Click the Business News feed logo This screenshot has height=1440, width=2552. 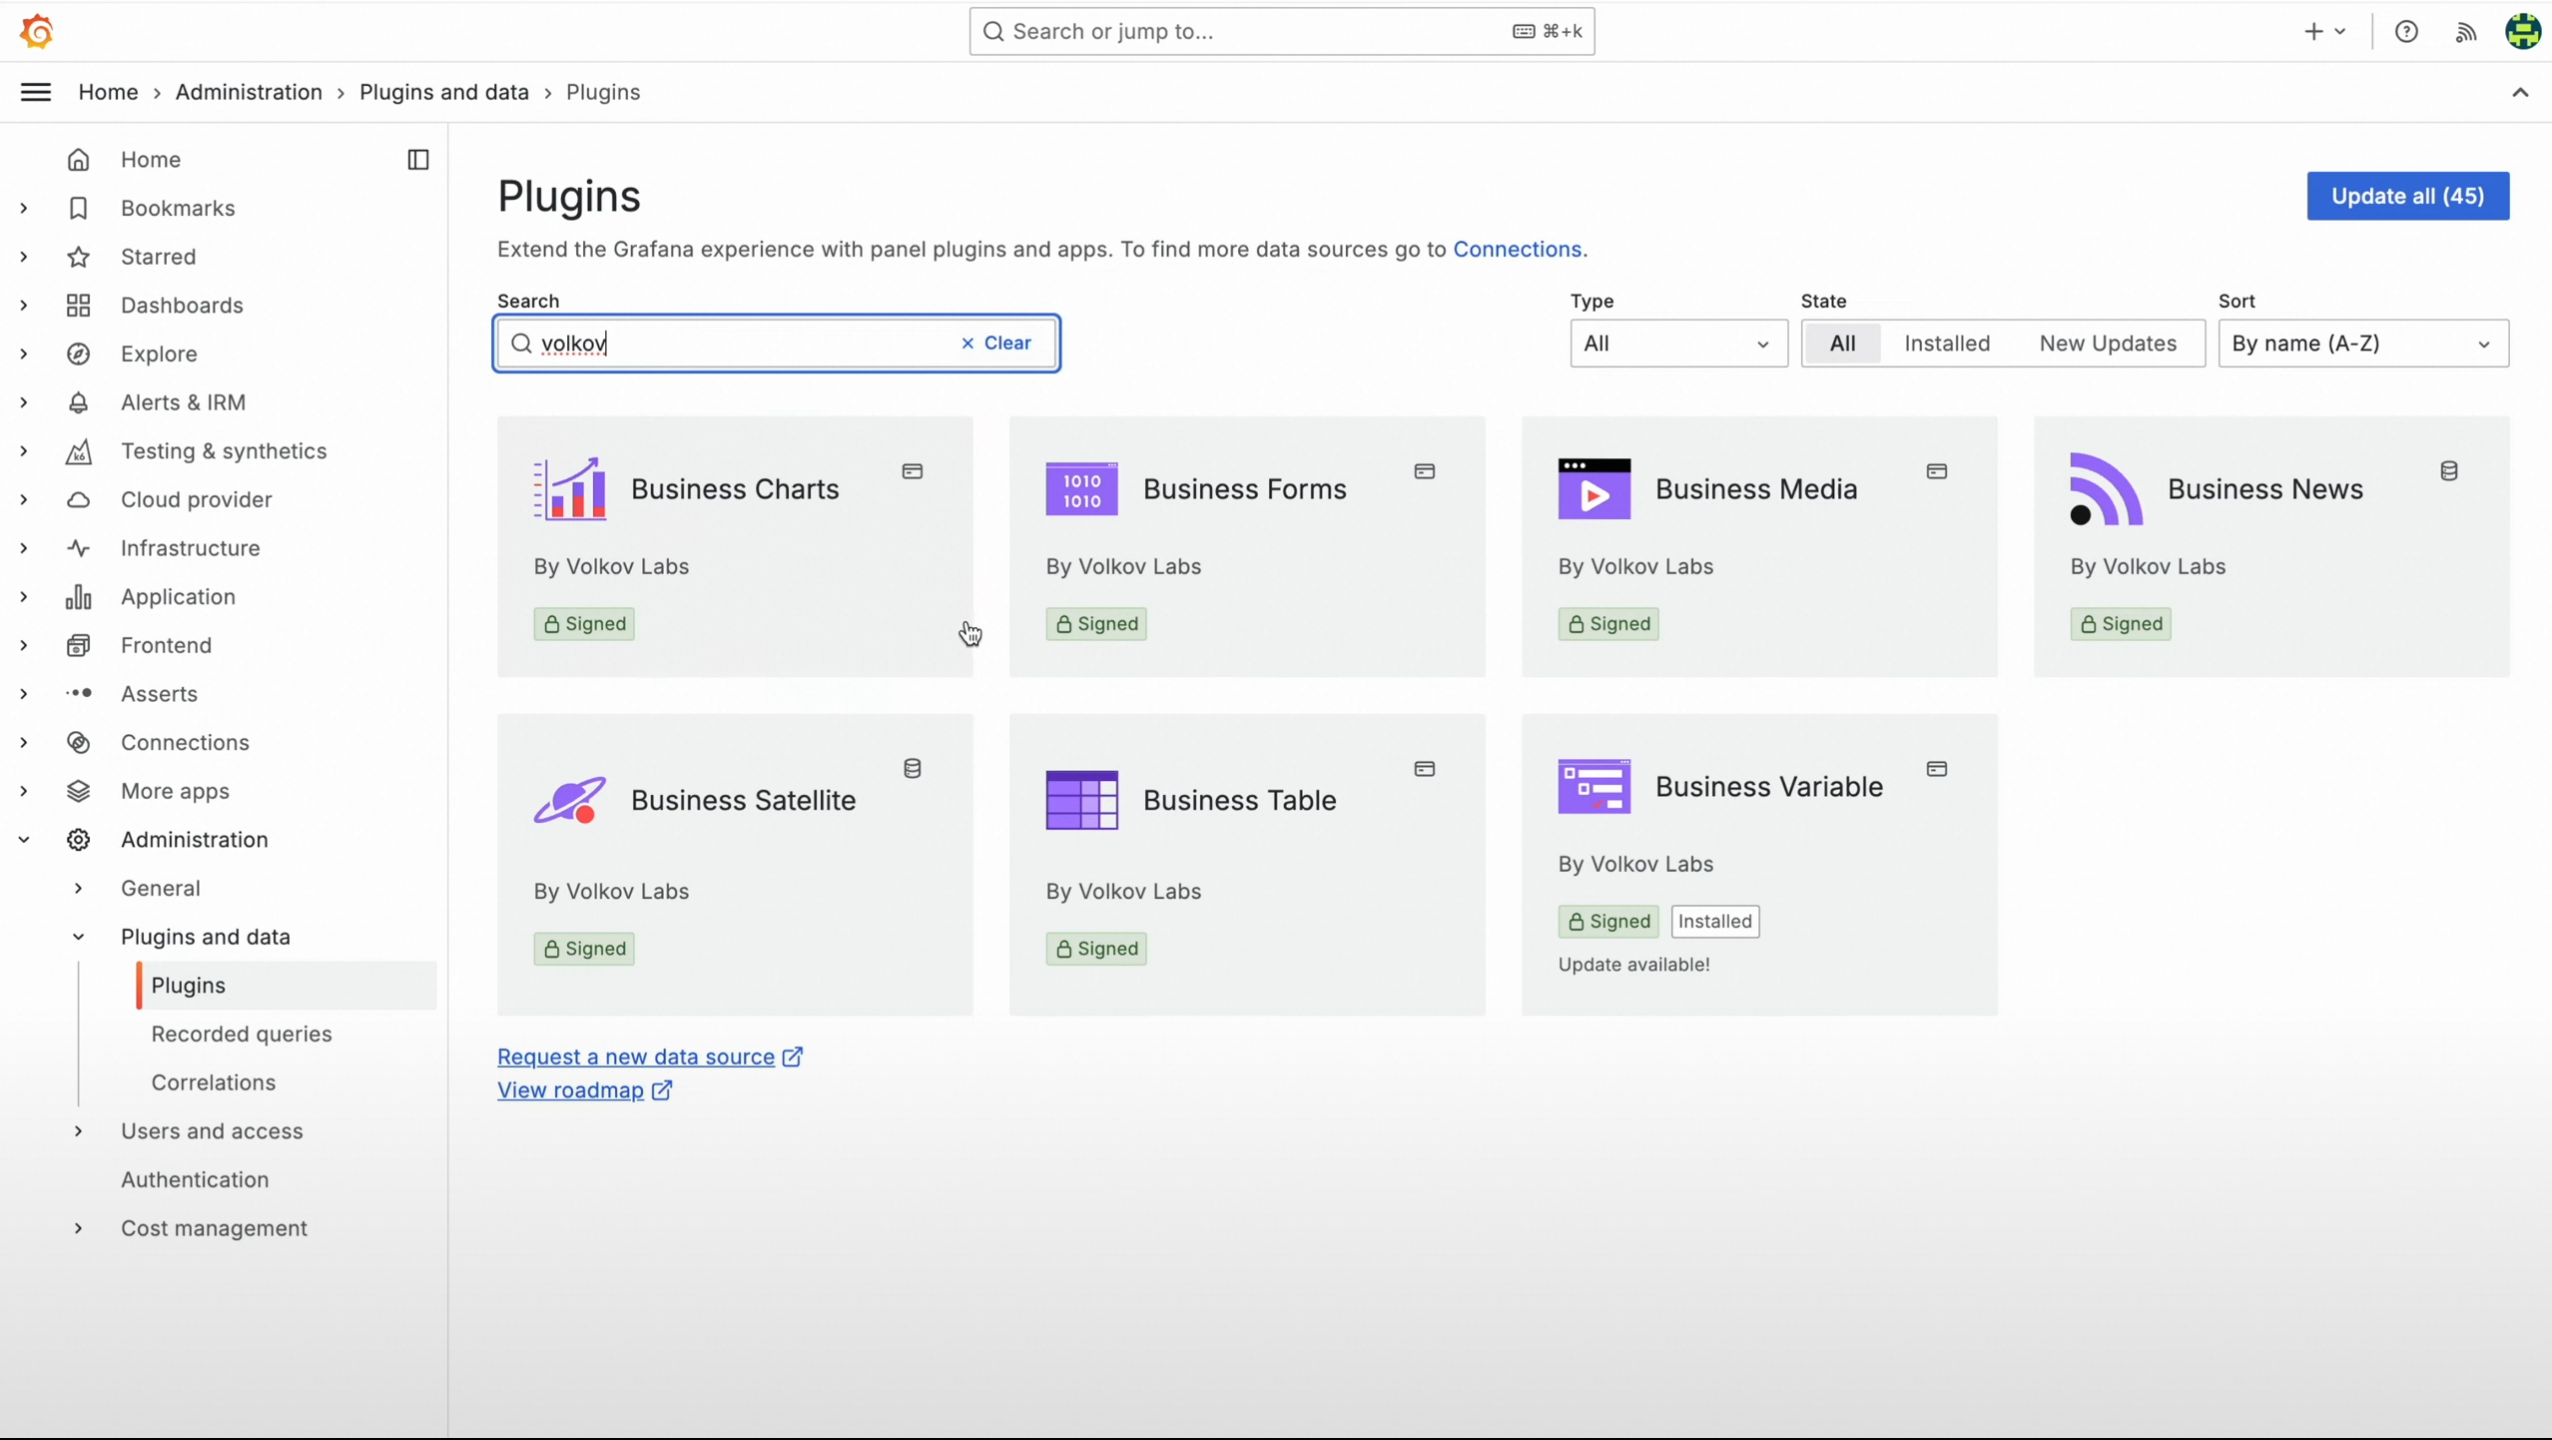[x=2106, y=489]
